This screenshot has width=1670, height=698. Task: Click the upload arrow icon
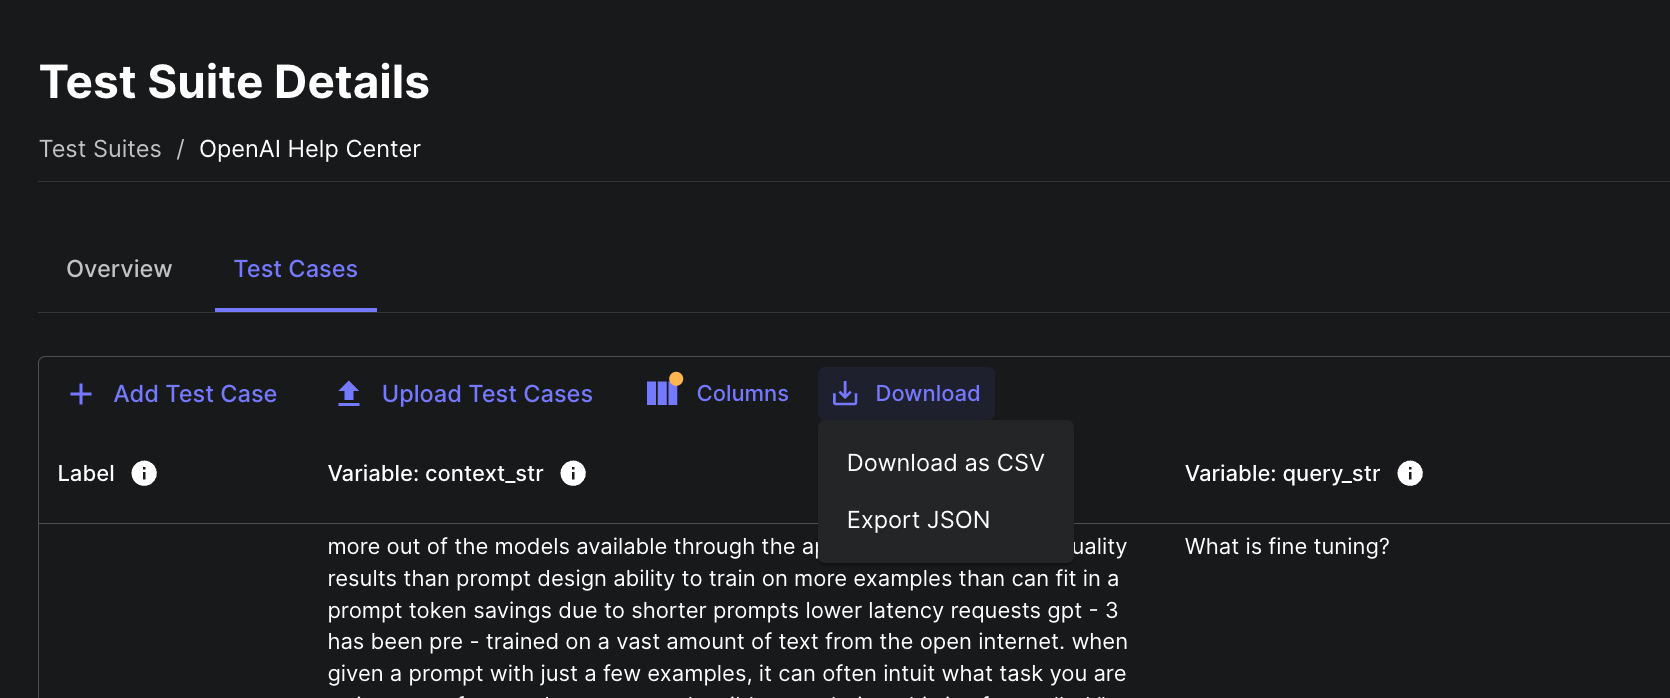(348, 394)
